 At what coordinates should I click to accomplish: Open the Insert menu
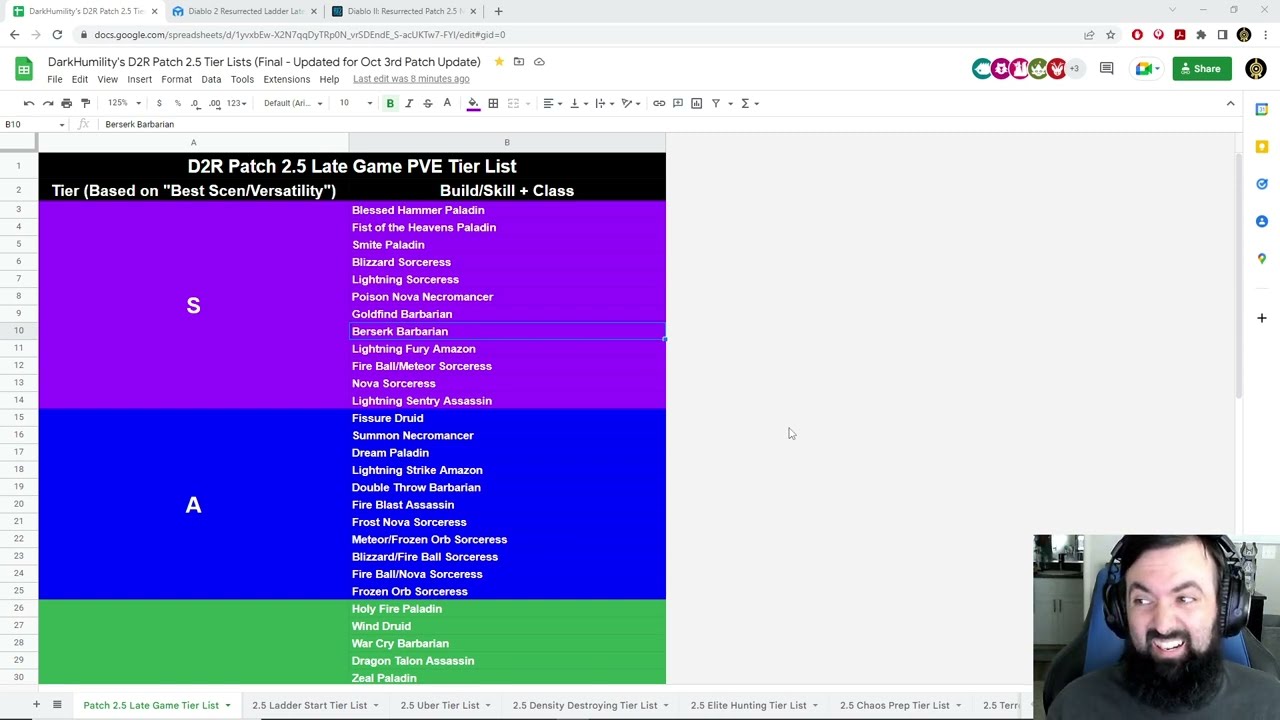(139, 79)
